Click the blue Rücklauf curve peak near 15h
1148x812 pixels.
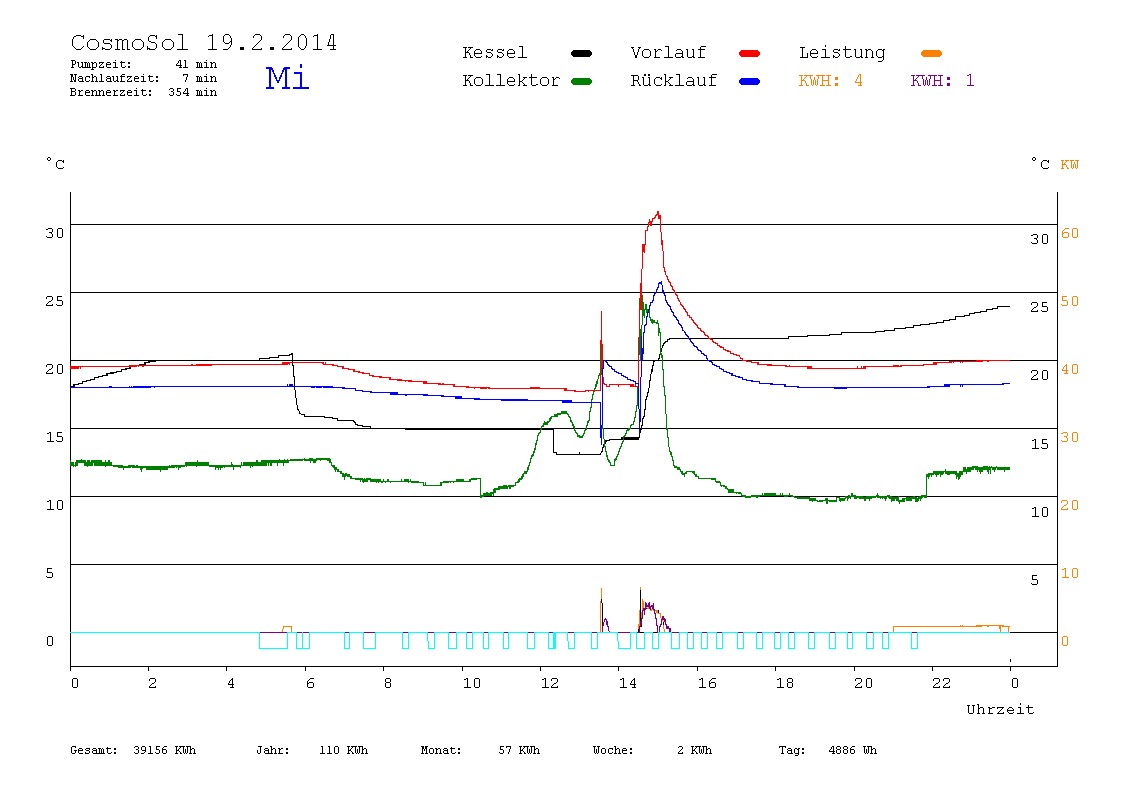pos(660,283)
